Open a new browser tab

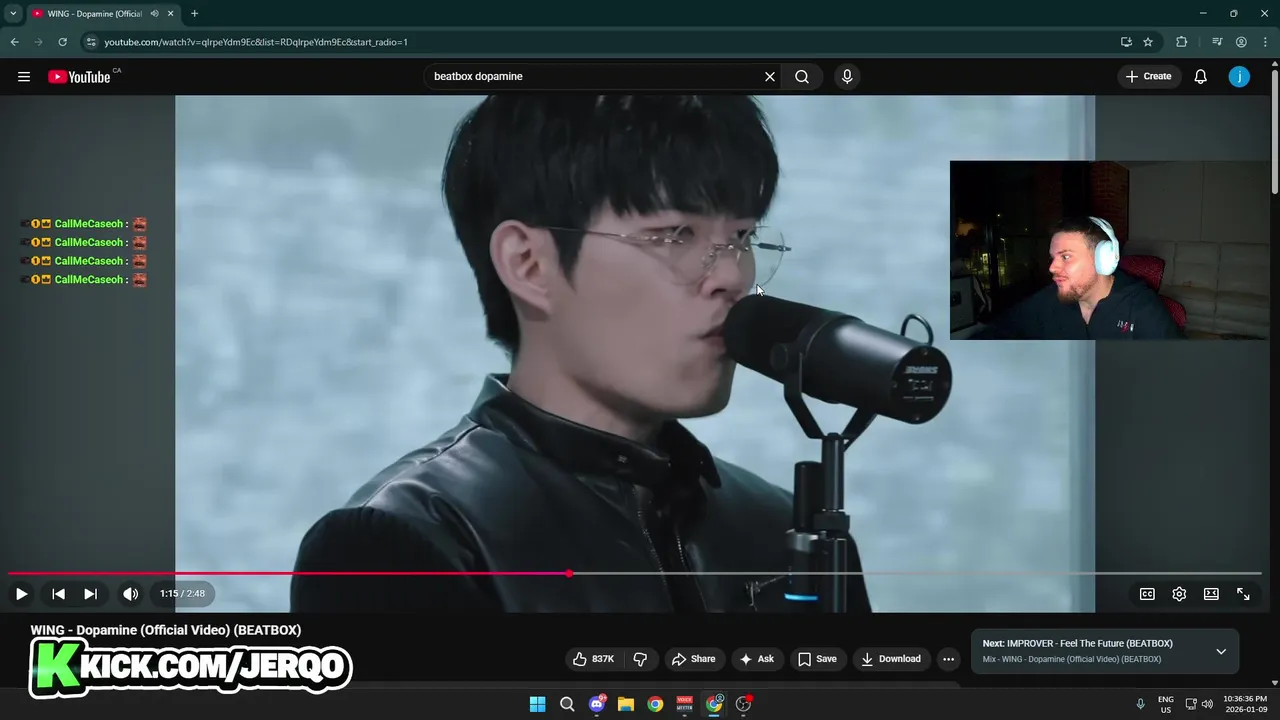pyautogui.click(x=194, y=14)
